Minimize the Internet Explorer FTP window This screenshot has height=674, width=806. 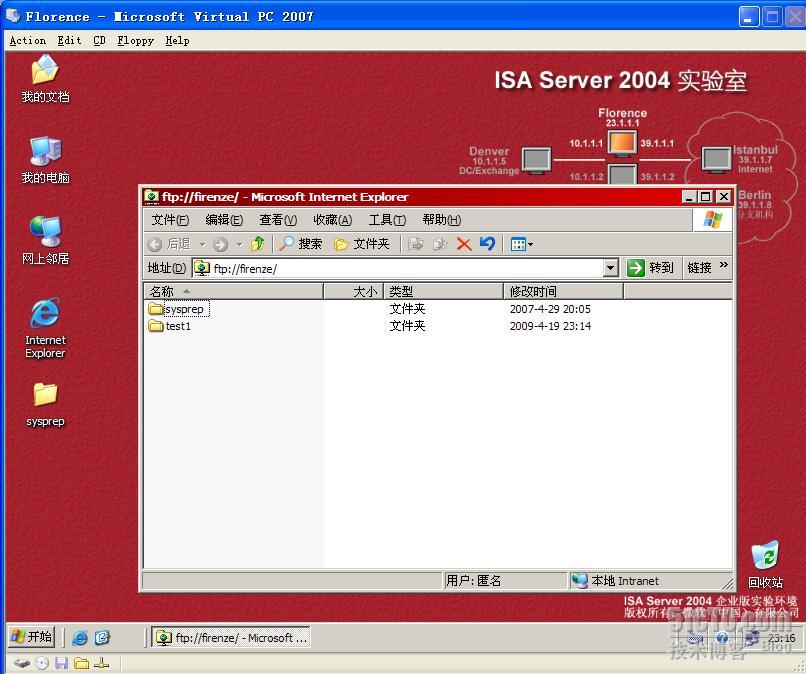click(x=690, y=196)
